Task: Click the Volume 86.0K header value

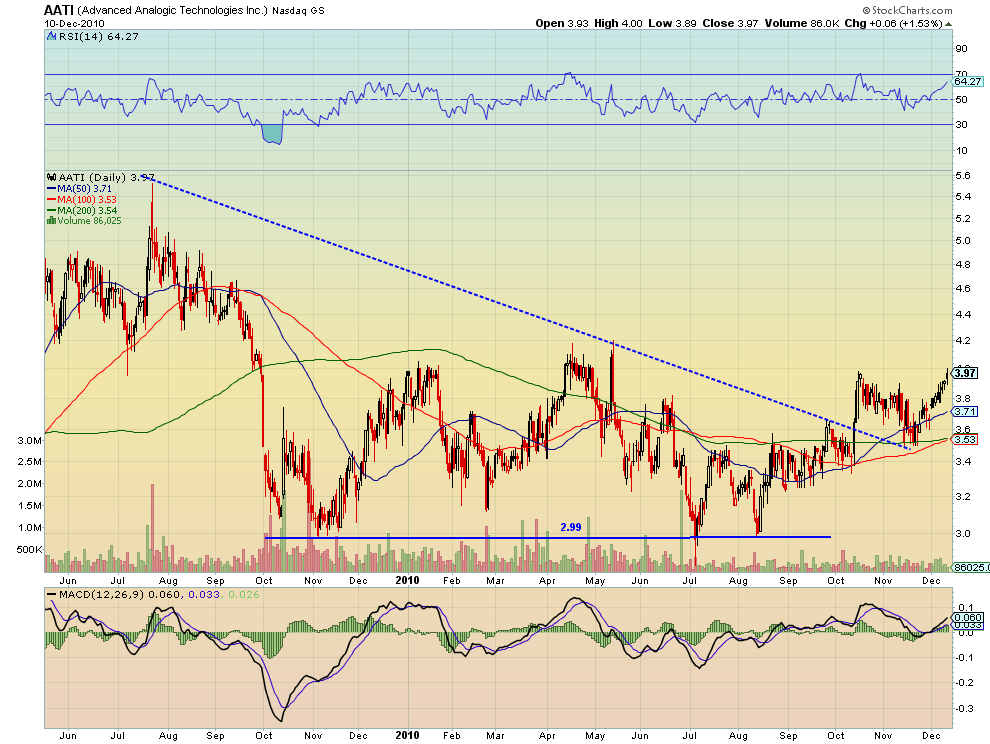Action: coord(802,23)
